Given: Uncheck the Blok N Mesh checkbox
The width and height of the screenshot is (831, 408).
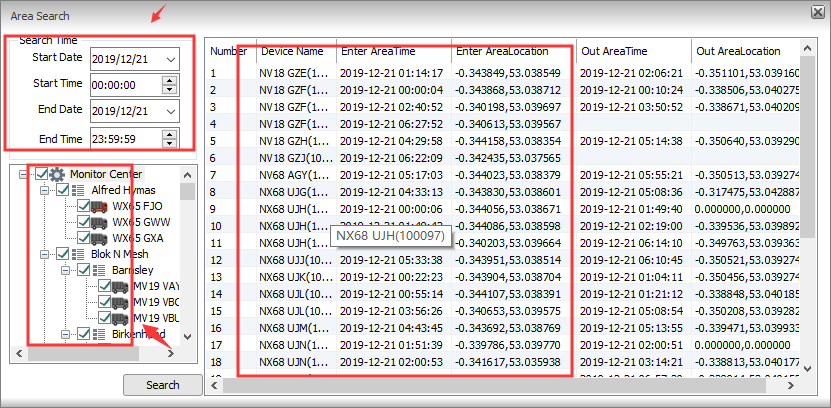Looking at the screenshot, I should click(63, 254).
